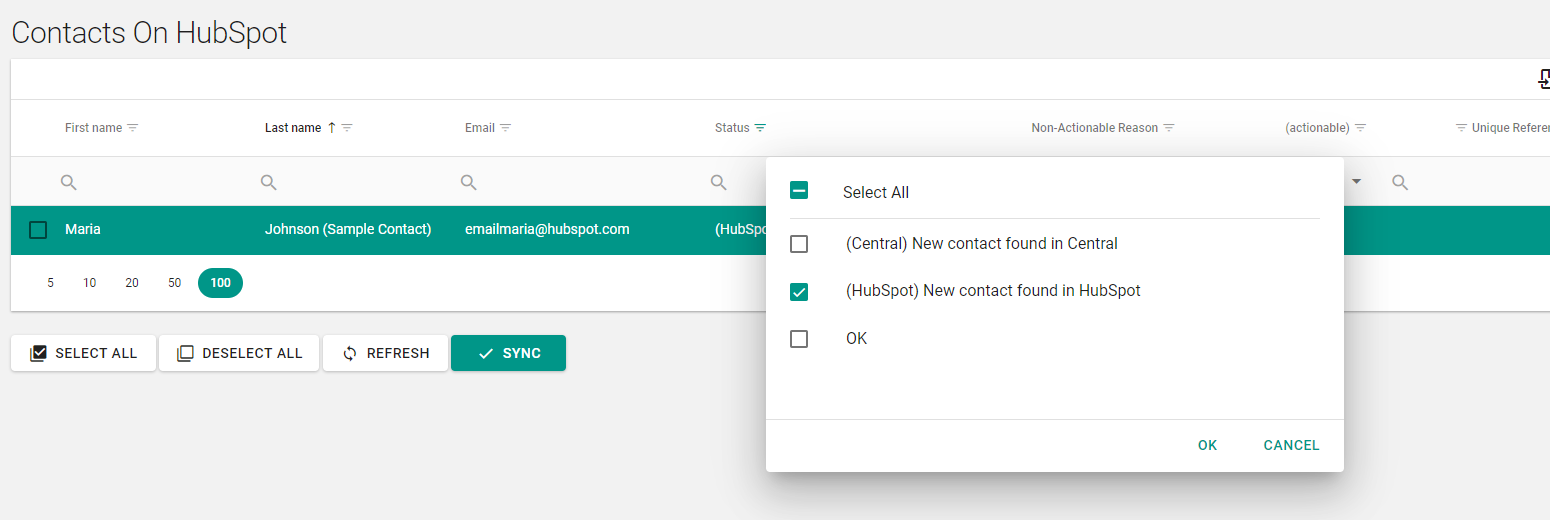Click the search field under First name
This screenshot has width=1550, height=520.
(150, 182)
